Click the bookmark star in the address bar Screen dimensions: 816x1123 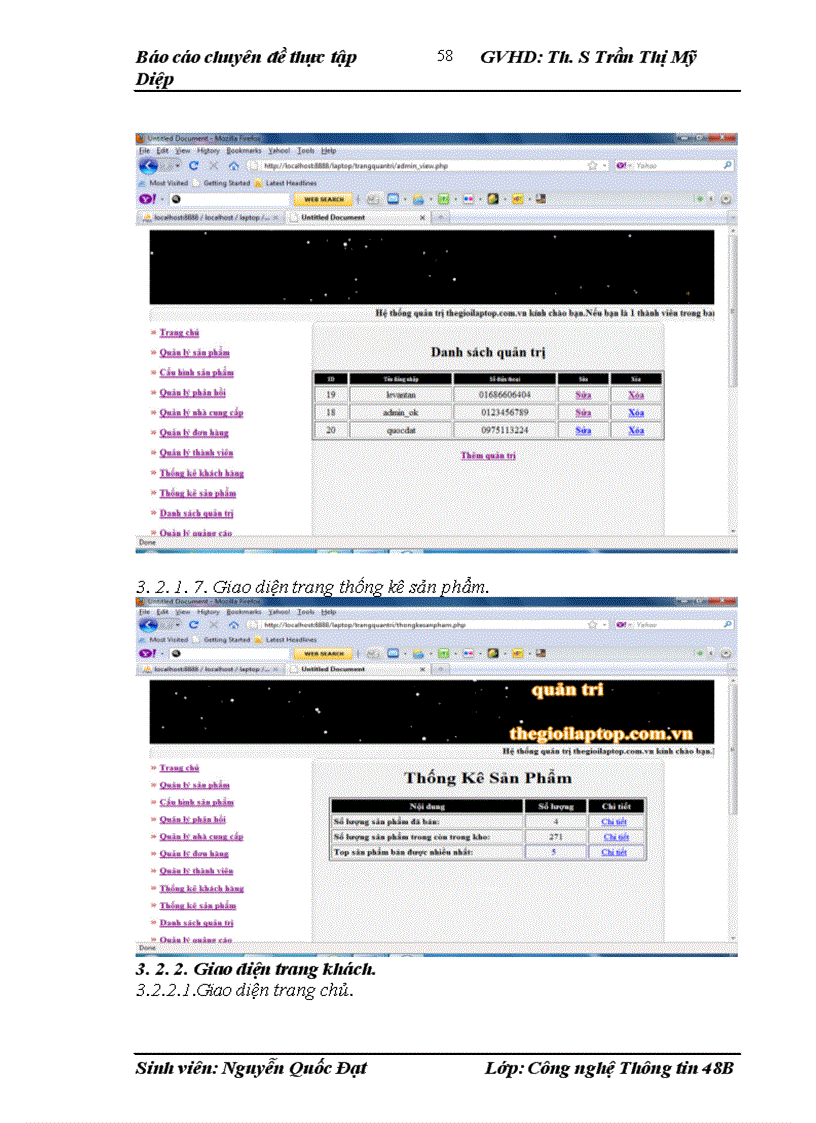click(x=592, y=165)
